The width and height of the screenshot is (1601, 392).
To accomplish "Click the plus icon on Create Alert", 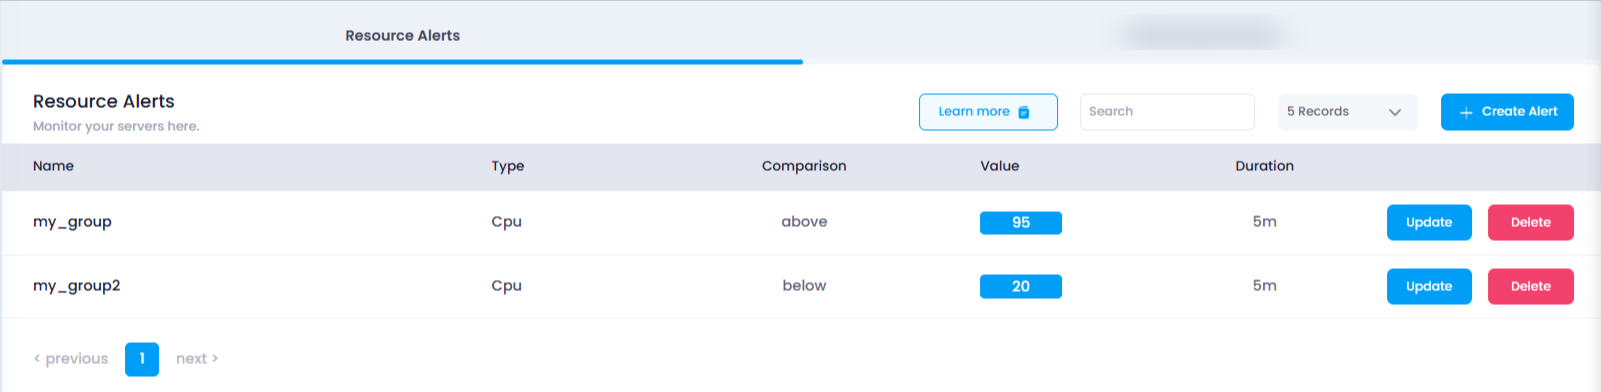I will (1466, 112).
